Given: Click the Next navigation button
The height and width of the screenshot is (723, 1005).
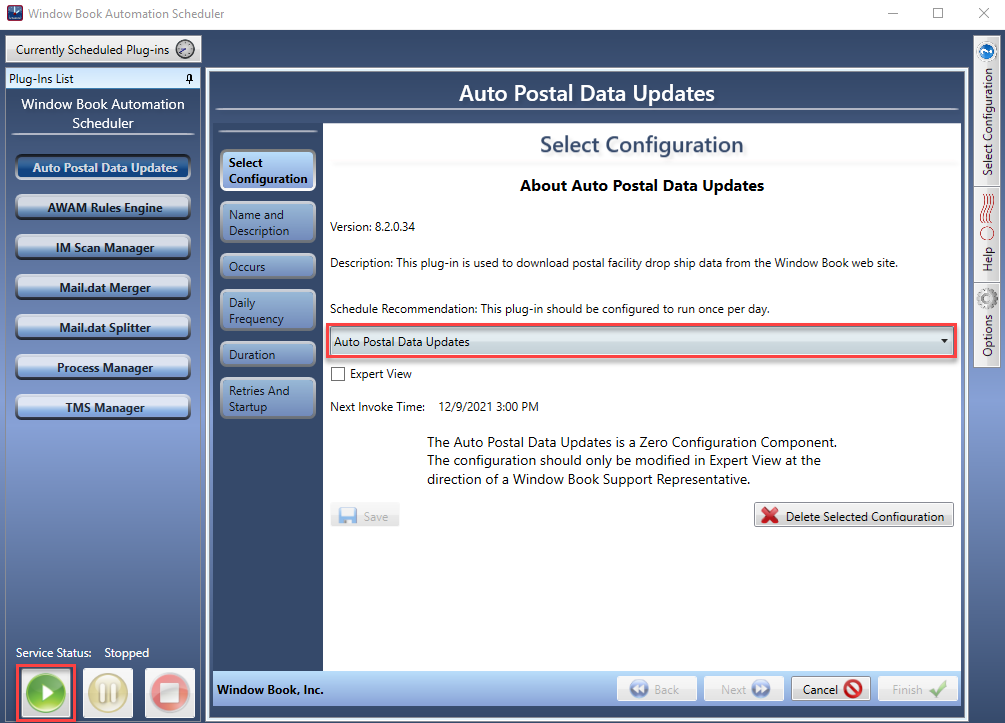Looking at the screenshot, I should (743, 689).
